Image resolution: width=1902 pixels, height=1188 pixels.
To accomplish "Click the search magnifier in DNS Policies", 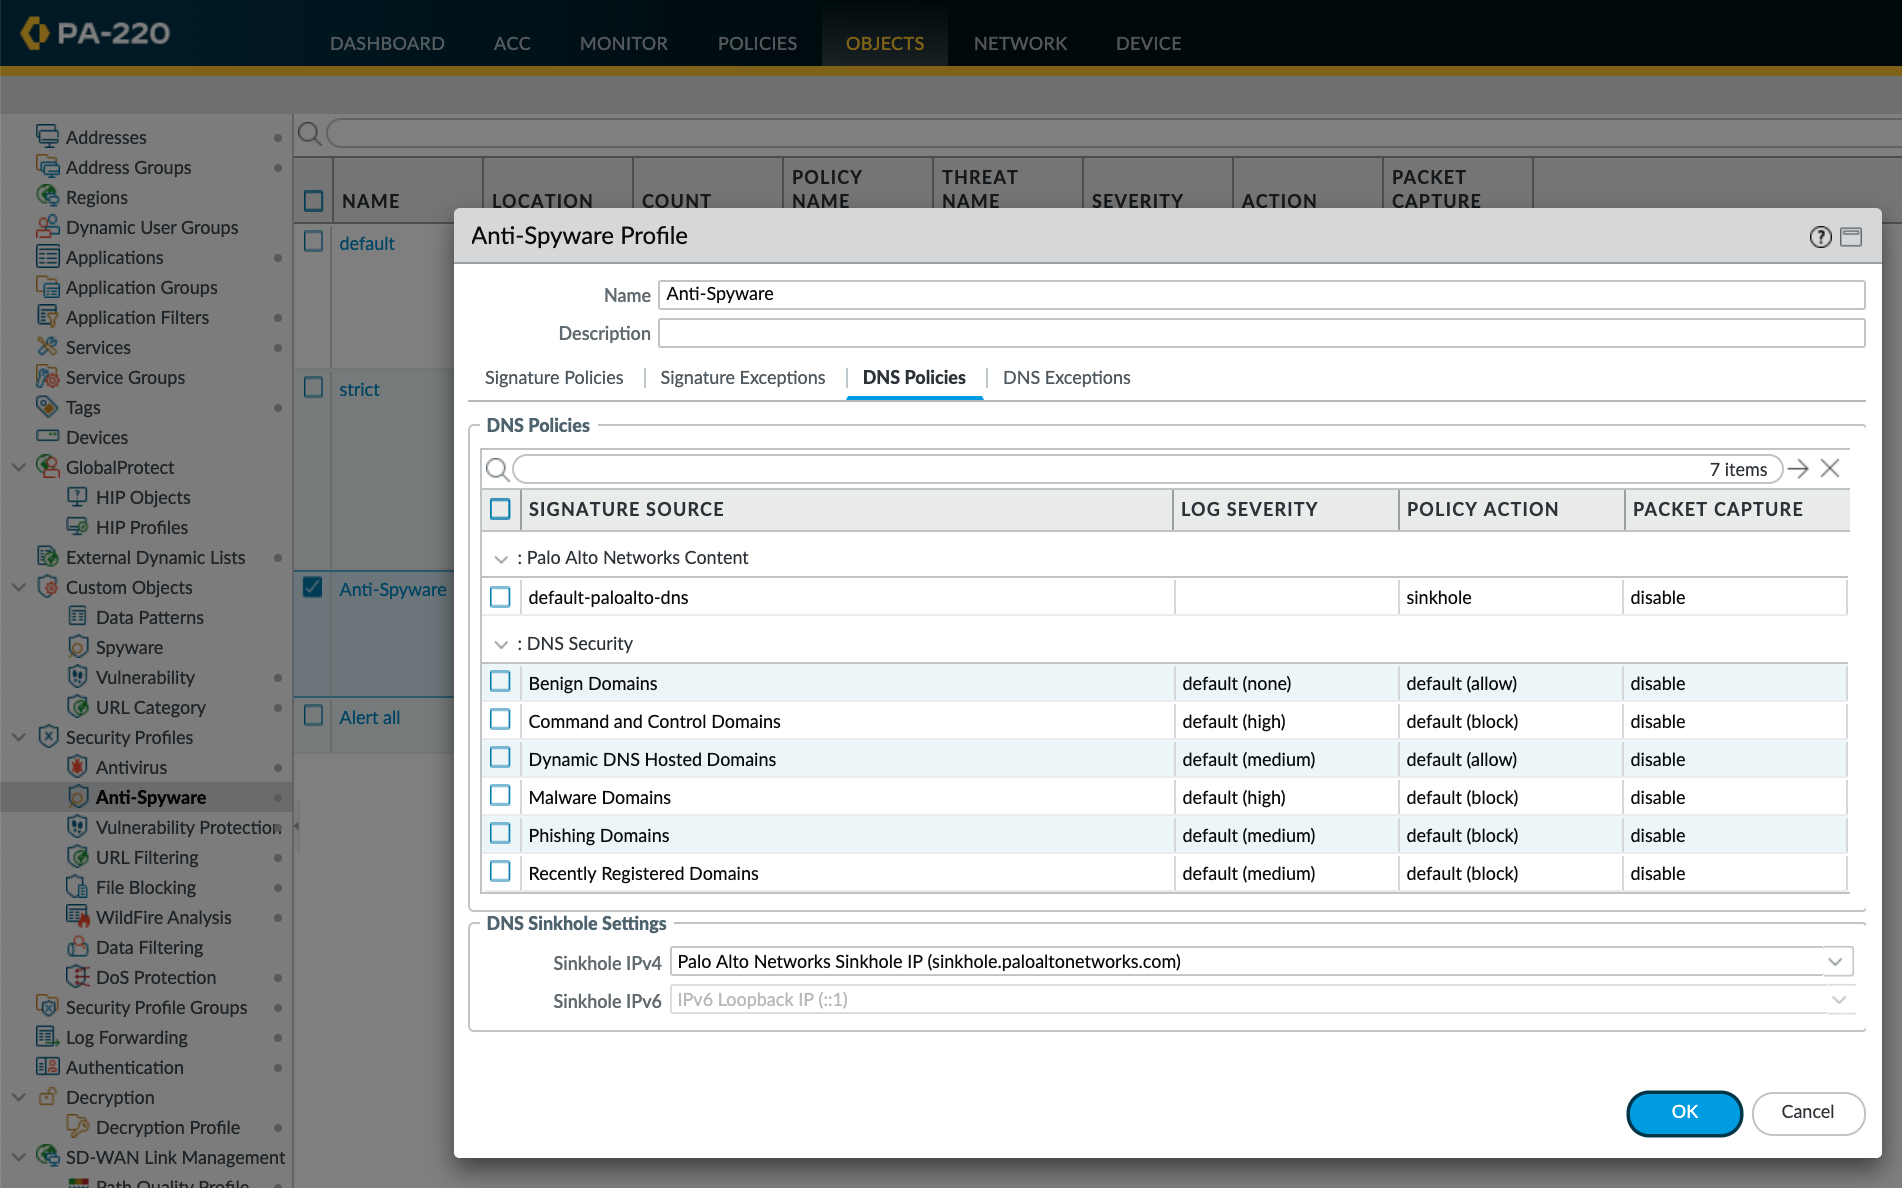I will (497, 468).
